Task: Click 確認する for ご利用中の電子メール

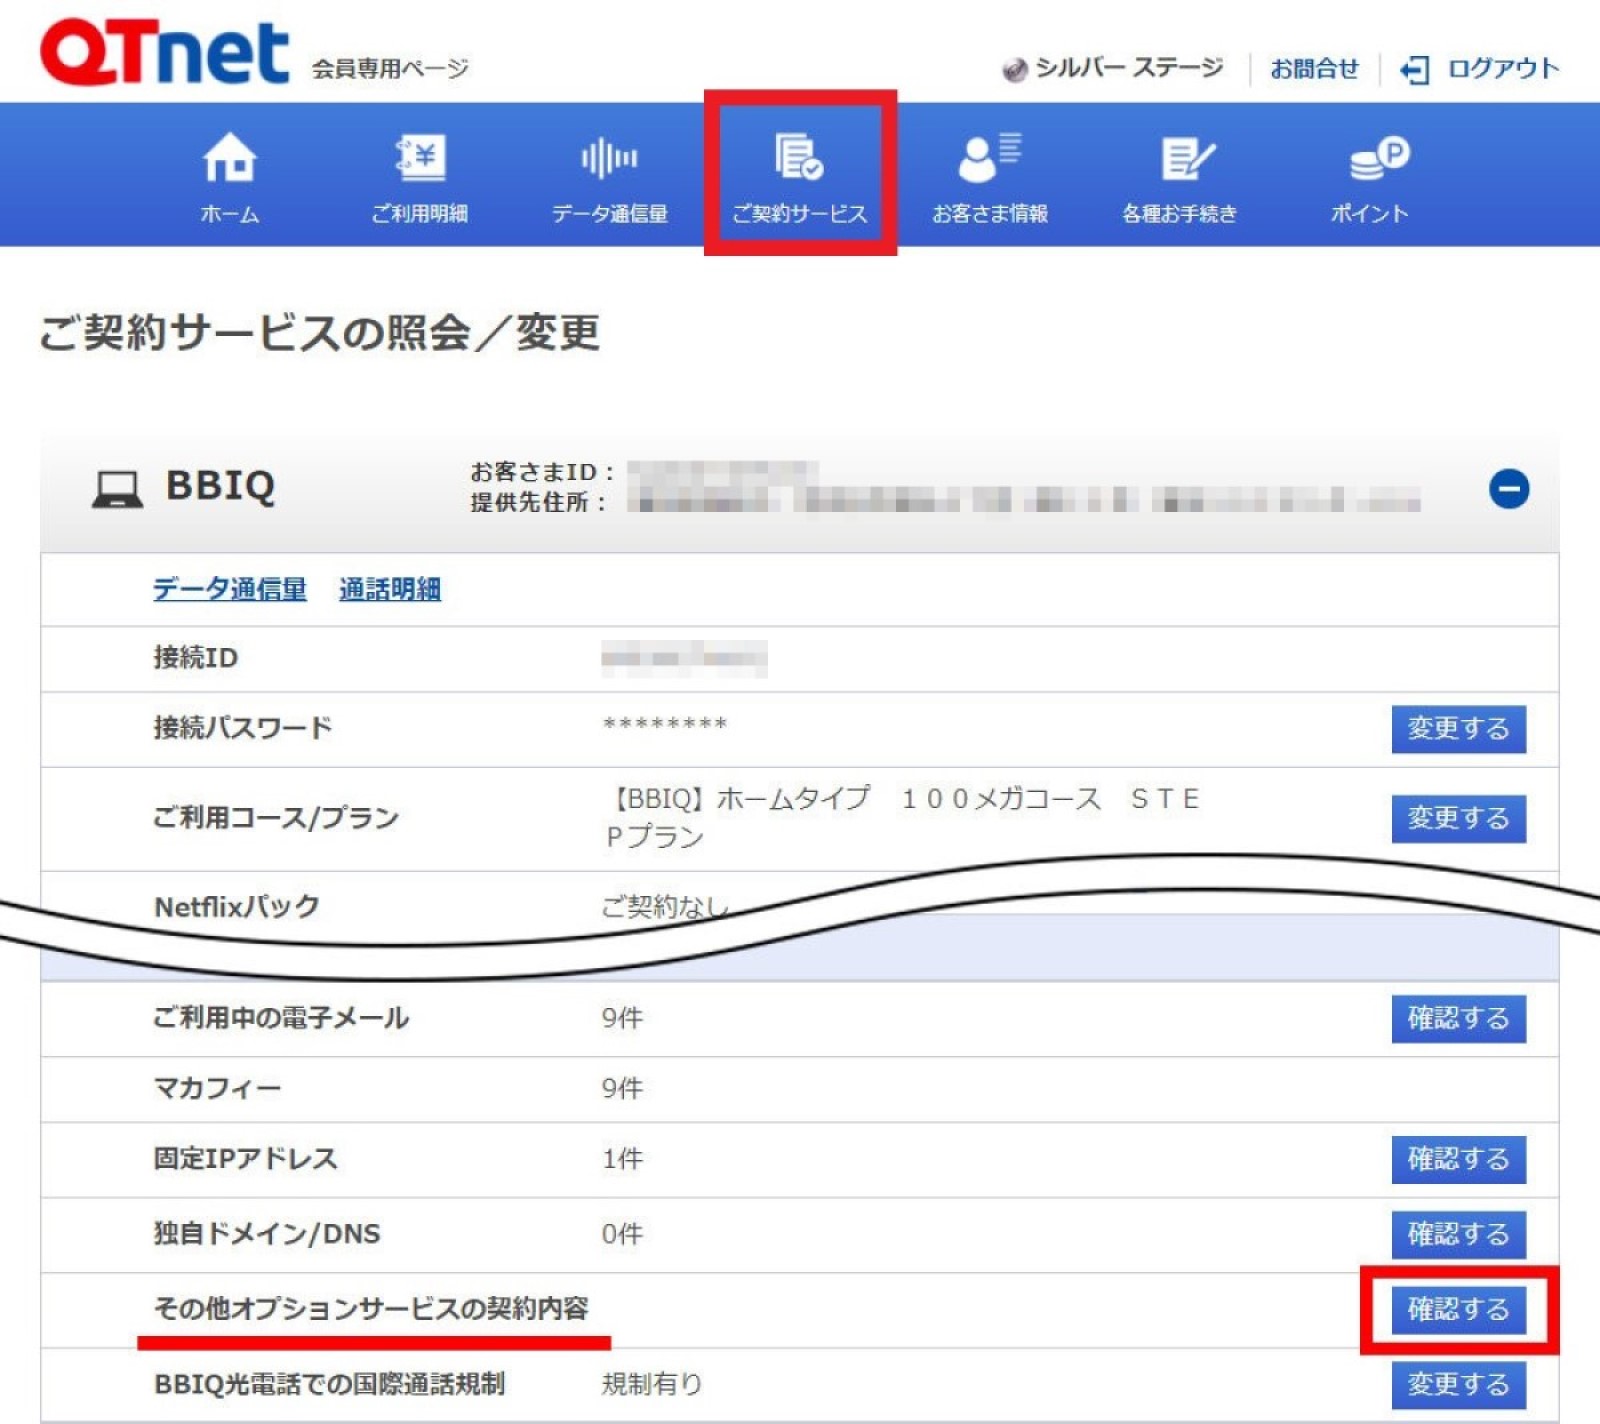Action: [x=1458, y=1019]
